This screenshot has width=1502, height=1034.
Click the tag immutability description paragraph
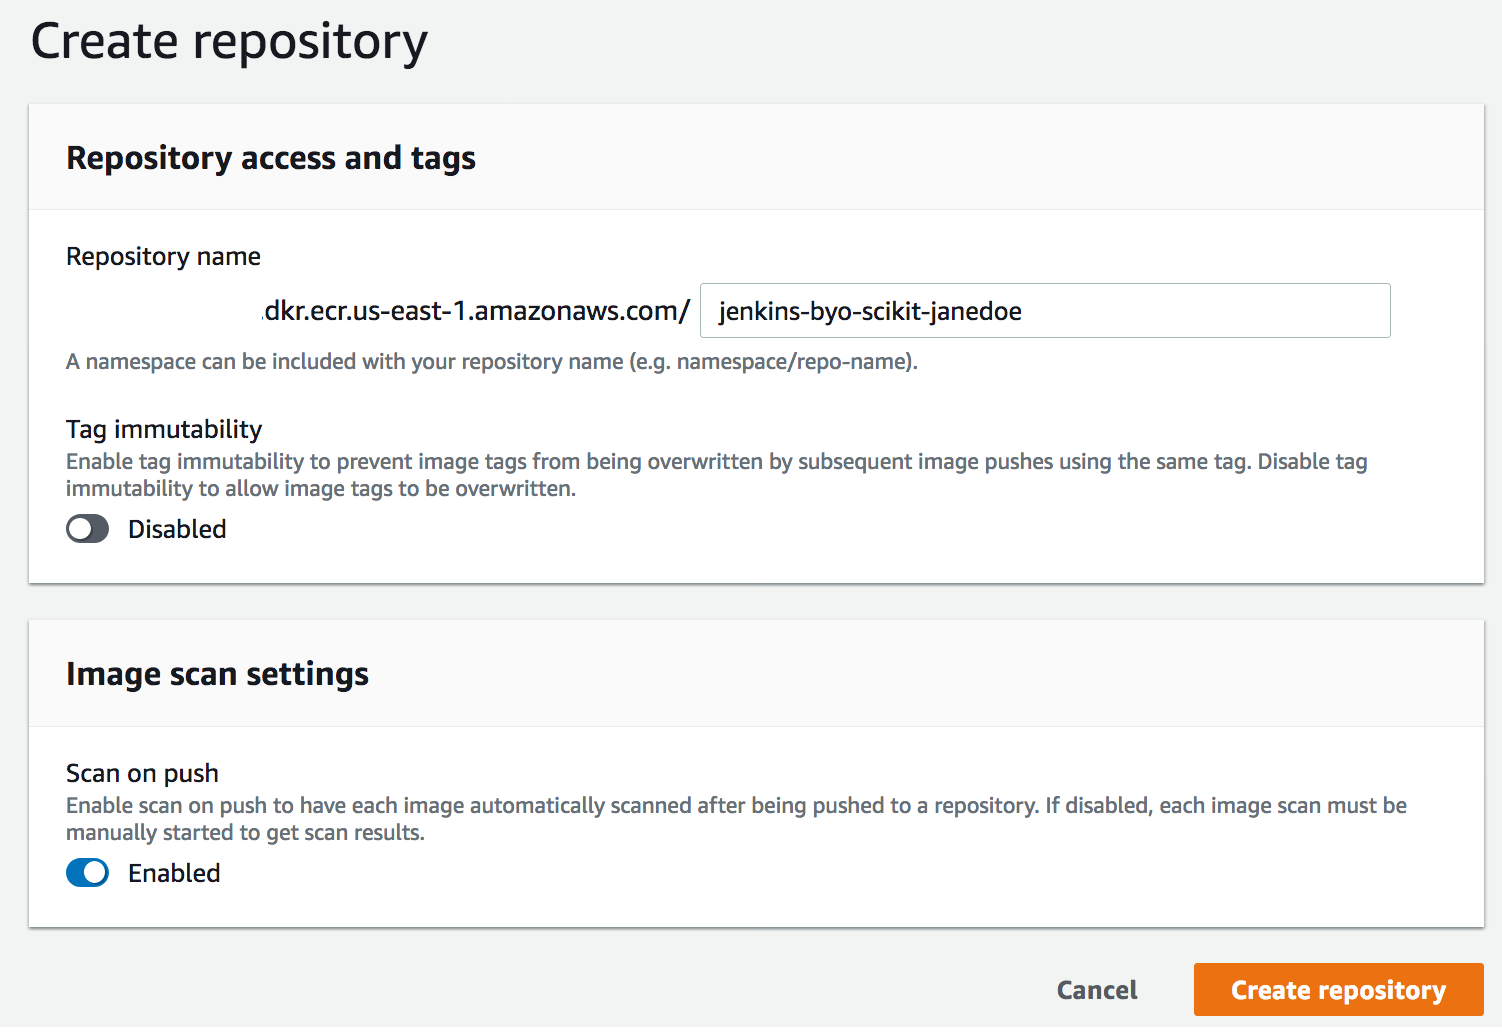click(x=716, y=475)
